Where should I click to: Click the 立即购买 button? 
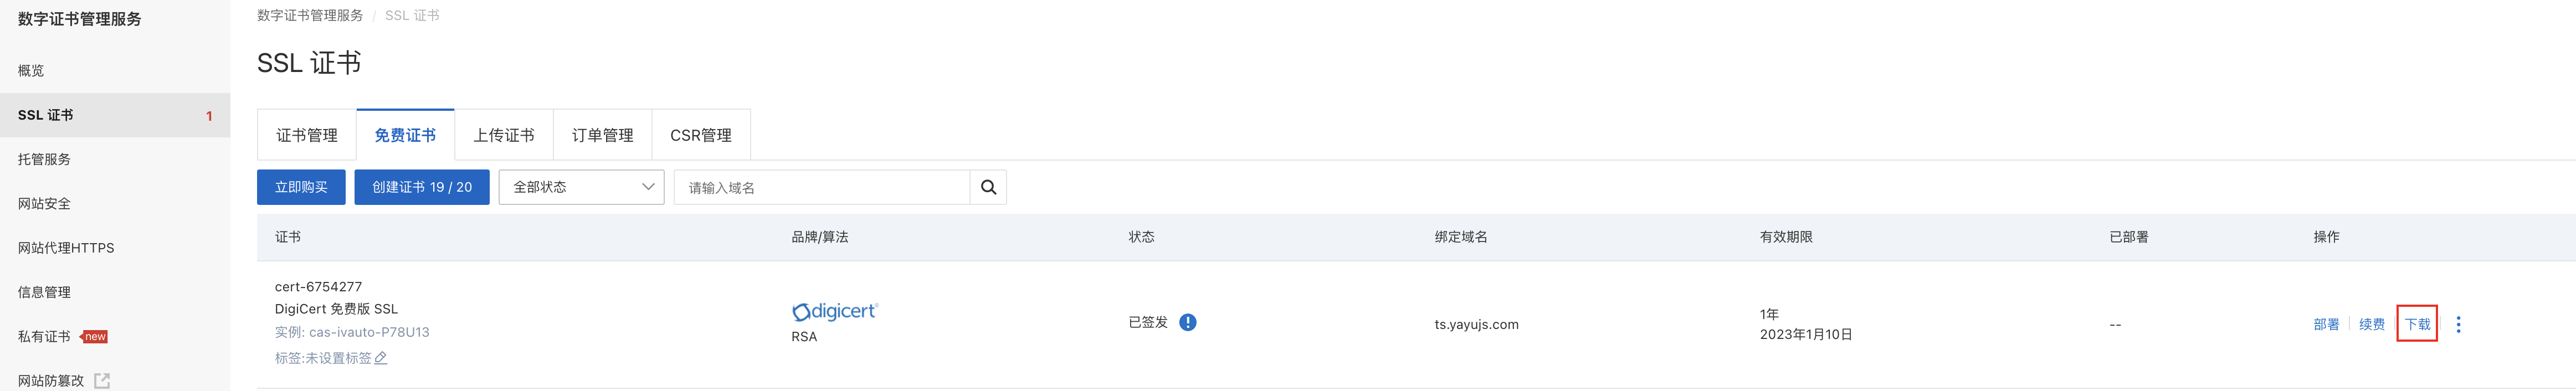[x=301, y=187]
